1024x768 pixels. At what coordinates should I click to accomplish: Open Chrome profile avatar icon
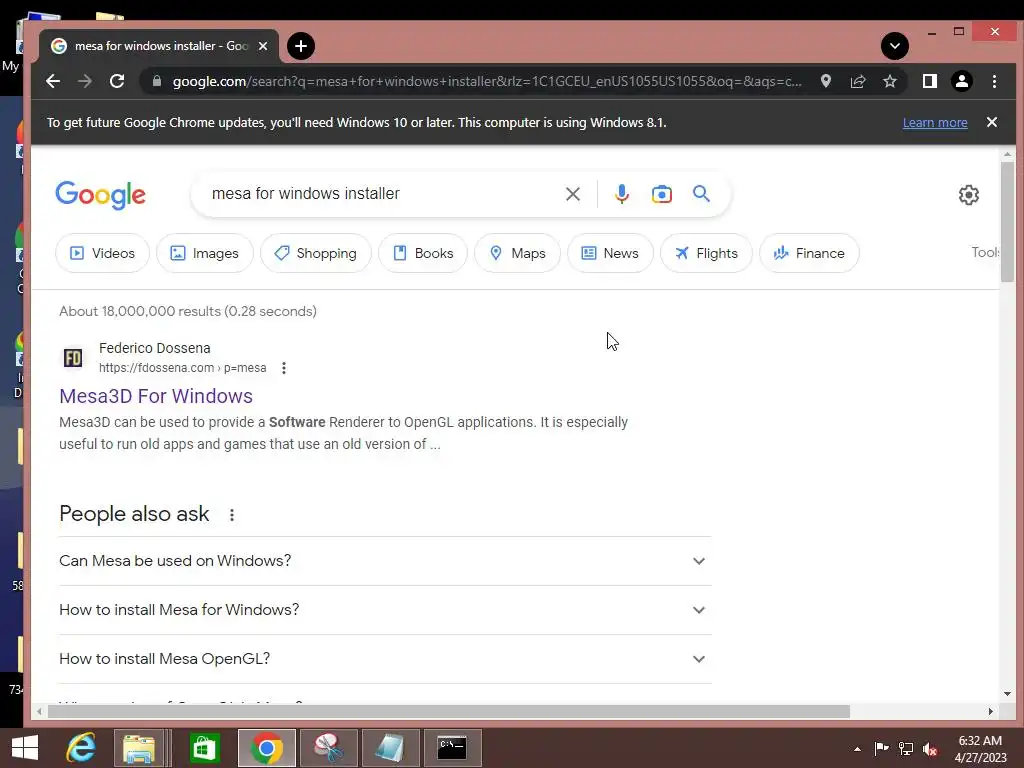962,81
